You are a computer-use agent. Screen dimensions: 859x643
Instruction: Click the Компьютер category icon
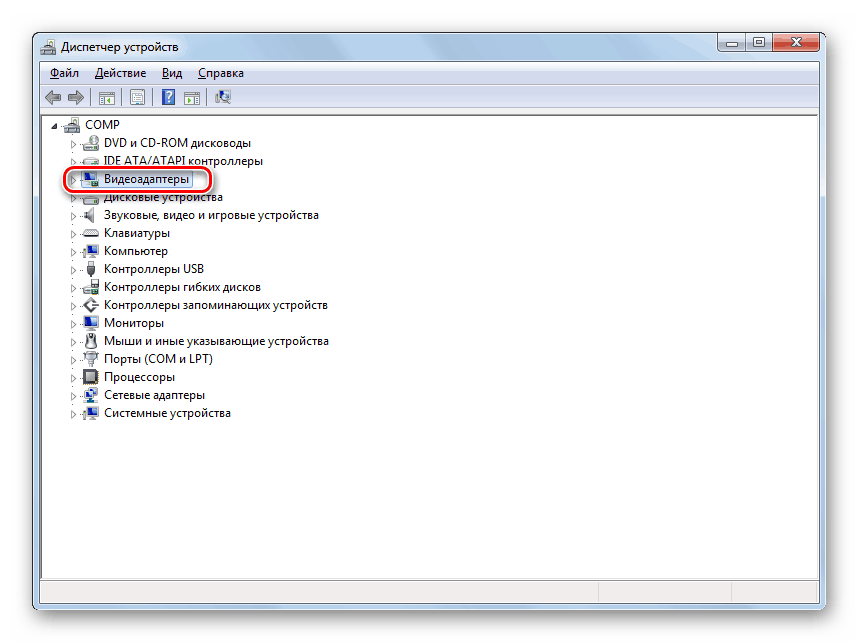[90, 251]
